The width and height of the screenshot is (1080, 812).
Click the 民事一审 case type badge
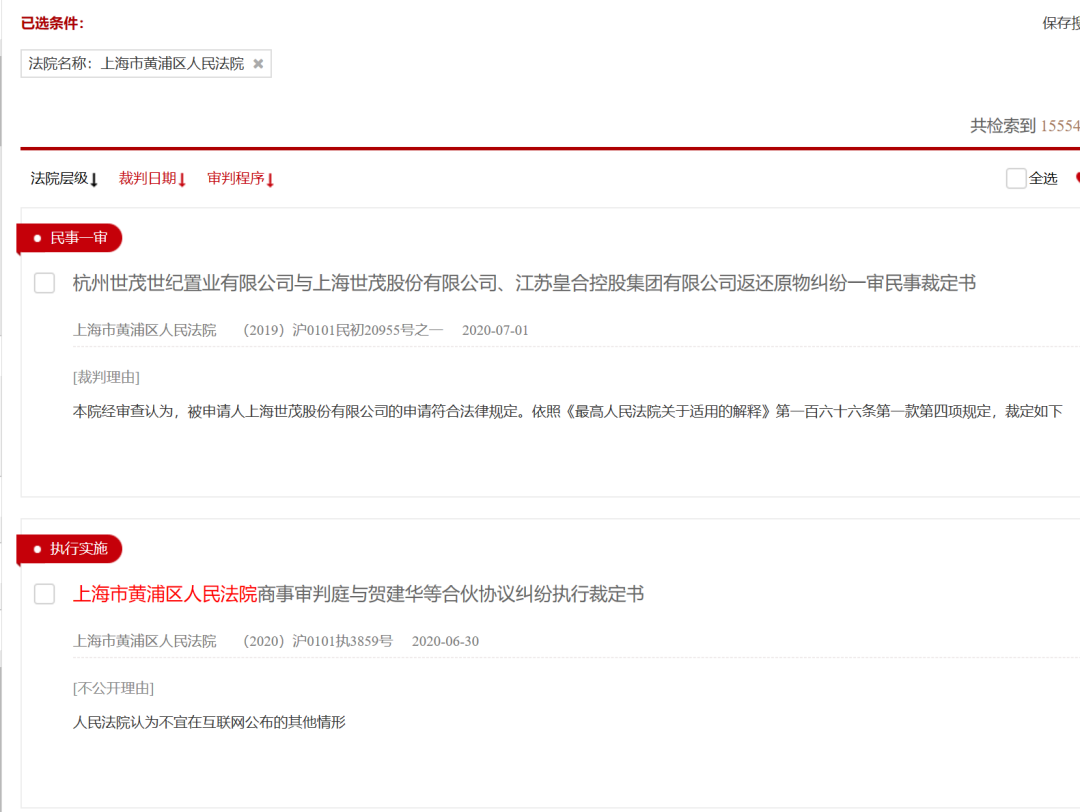(x=69, y=238)
